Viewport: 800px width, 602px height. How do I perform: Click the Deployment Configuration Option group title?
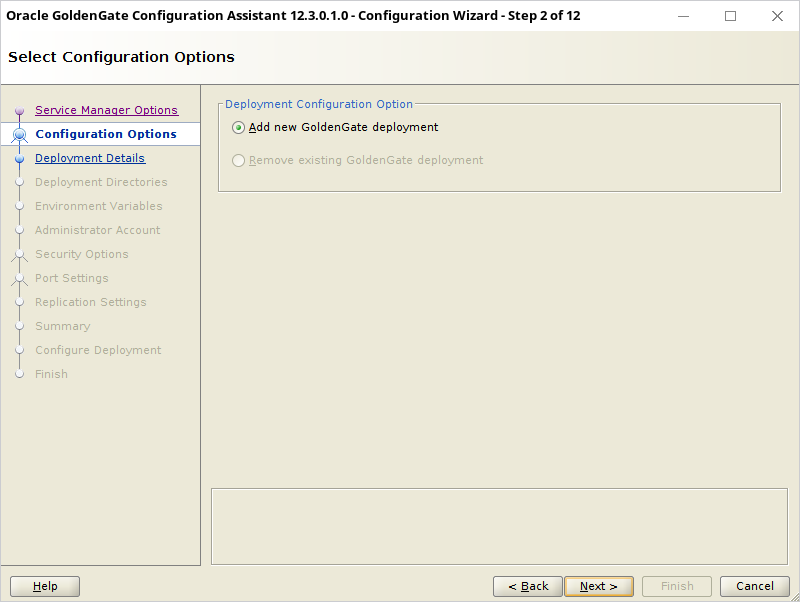coord(319,104)
